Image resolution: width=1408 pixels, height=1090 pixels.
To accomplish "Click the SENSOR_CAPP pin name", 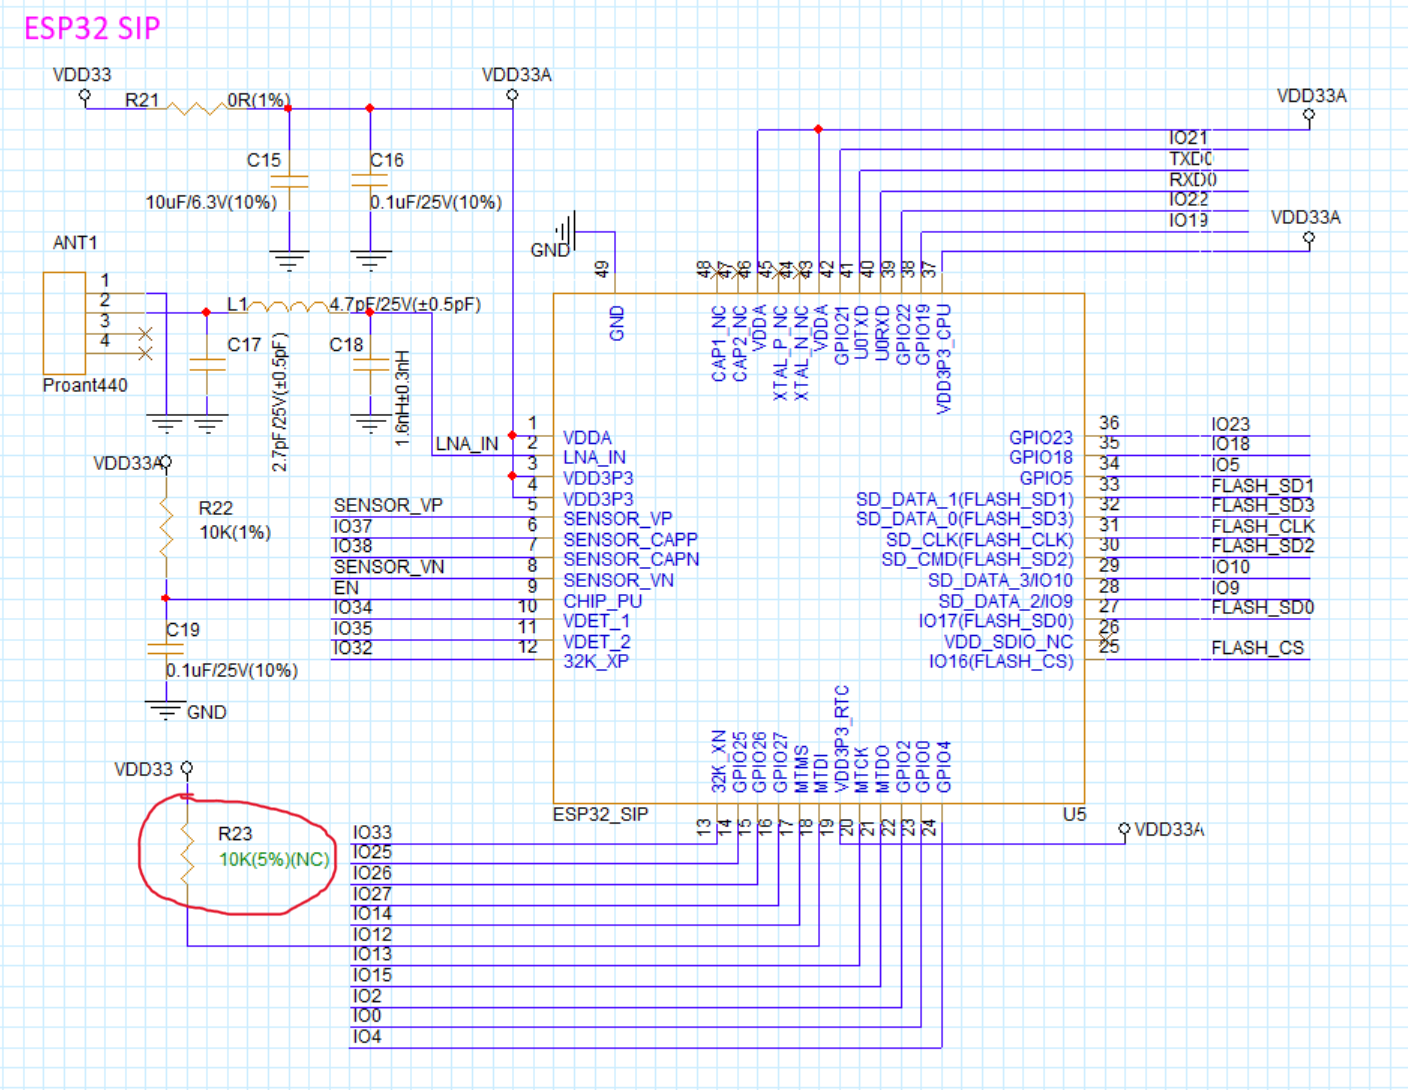I will [631, 539].
